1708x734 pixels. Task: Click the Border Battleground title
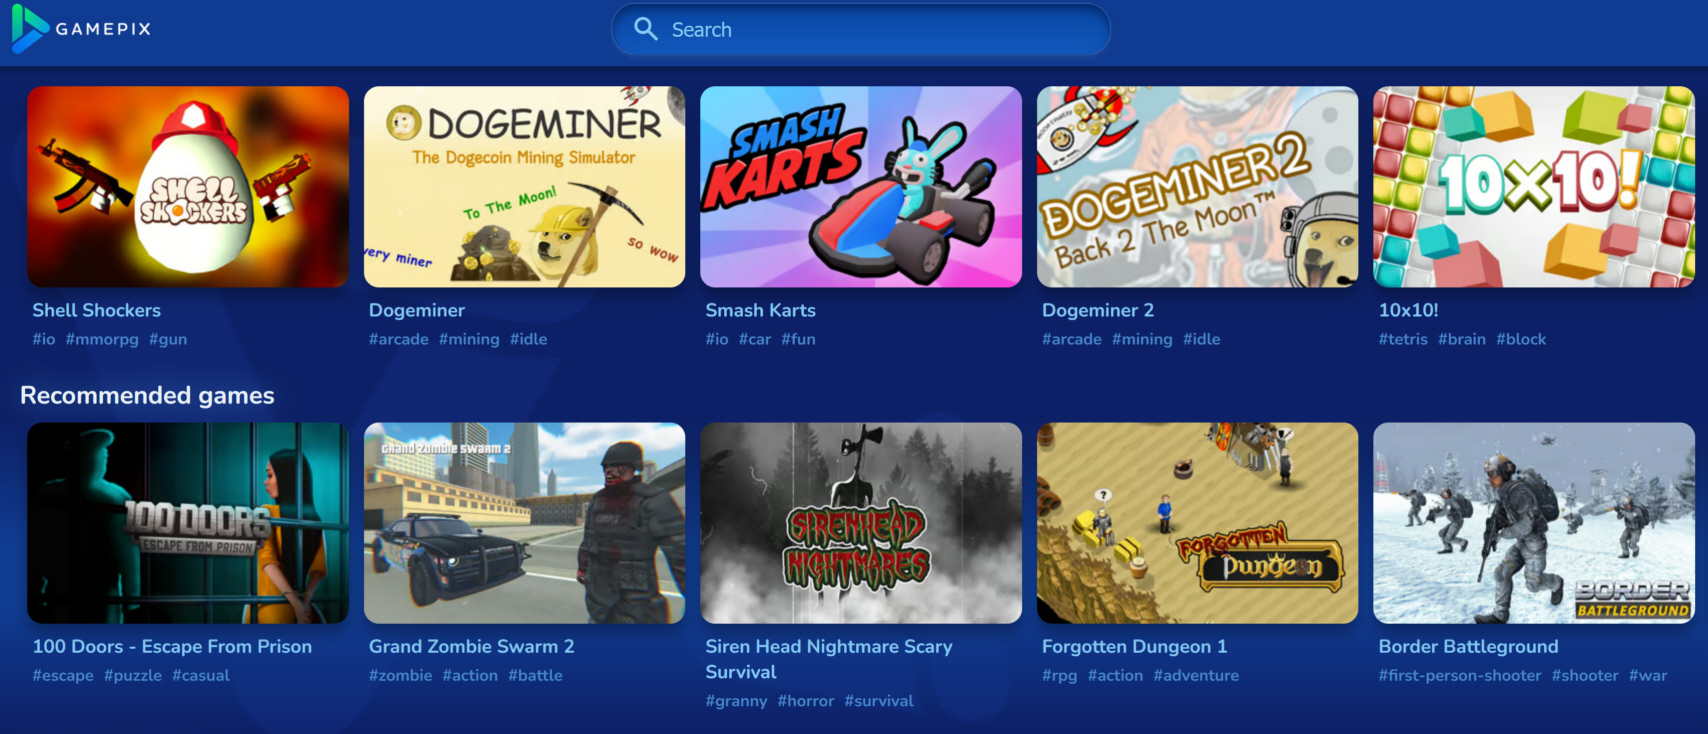[x=1469, y=646]
